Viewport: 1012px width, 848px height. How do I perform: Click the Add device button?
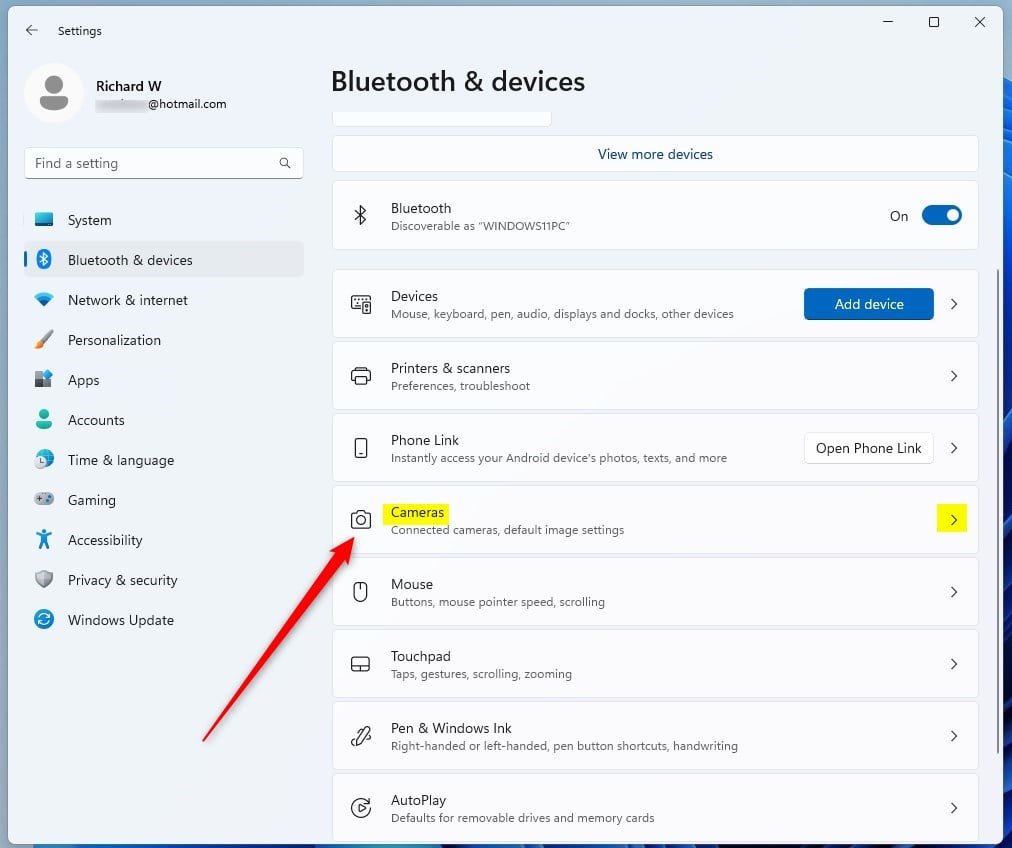(x=868, y=304)
